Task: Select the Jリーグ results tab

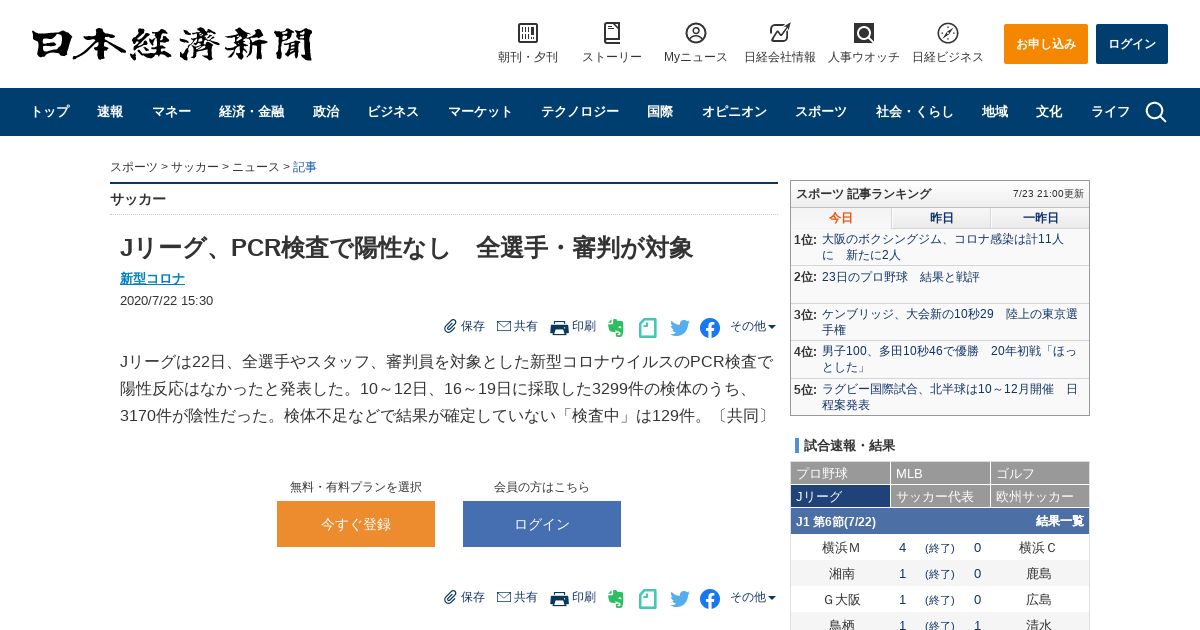Action: (x=840, y=496)
